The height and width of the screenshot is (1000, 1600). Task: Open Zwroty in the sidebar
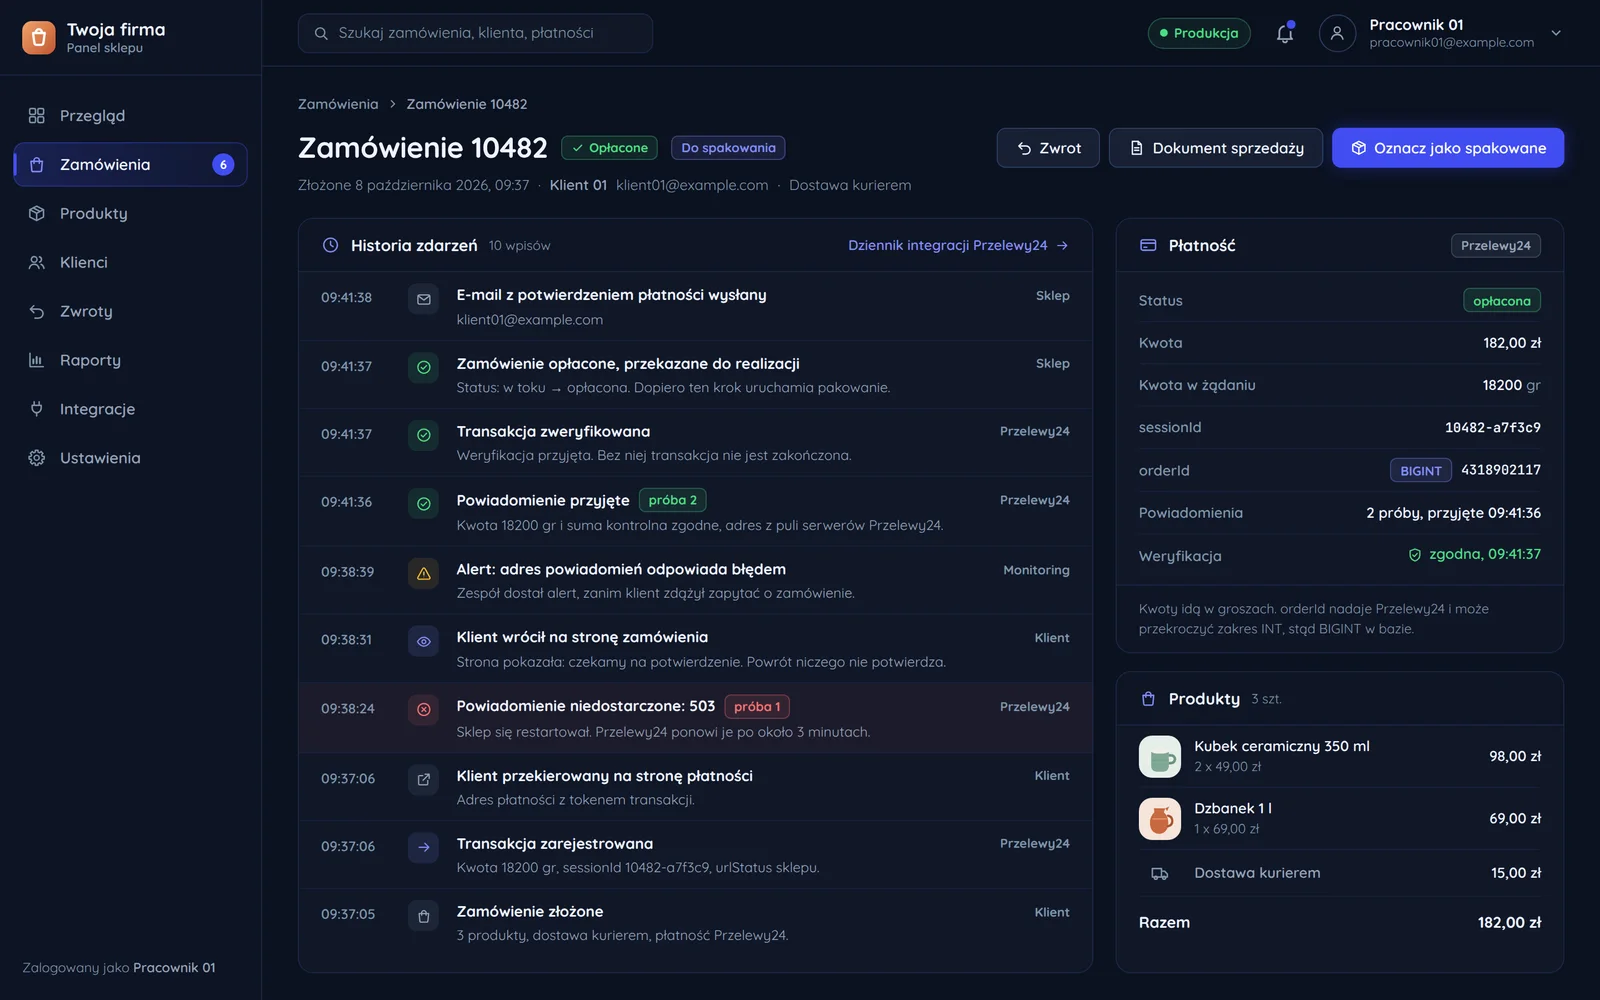pyautogui.click(x=130, y=311)
